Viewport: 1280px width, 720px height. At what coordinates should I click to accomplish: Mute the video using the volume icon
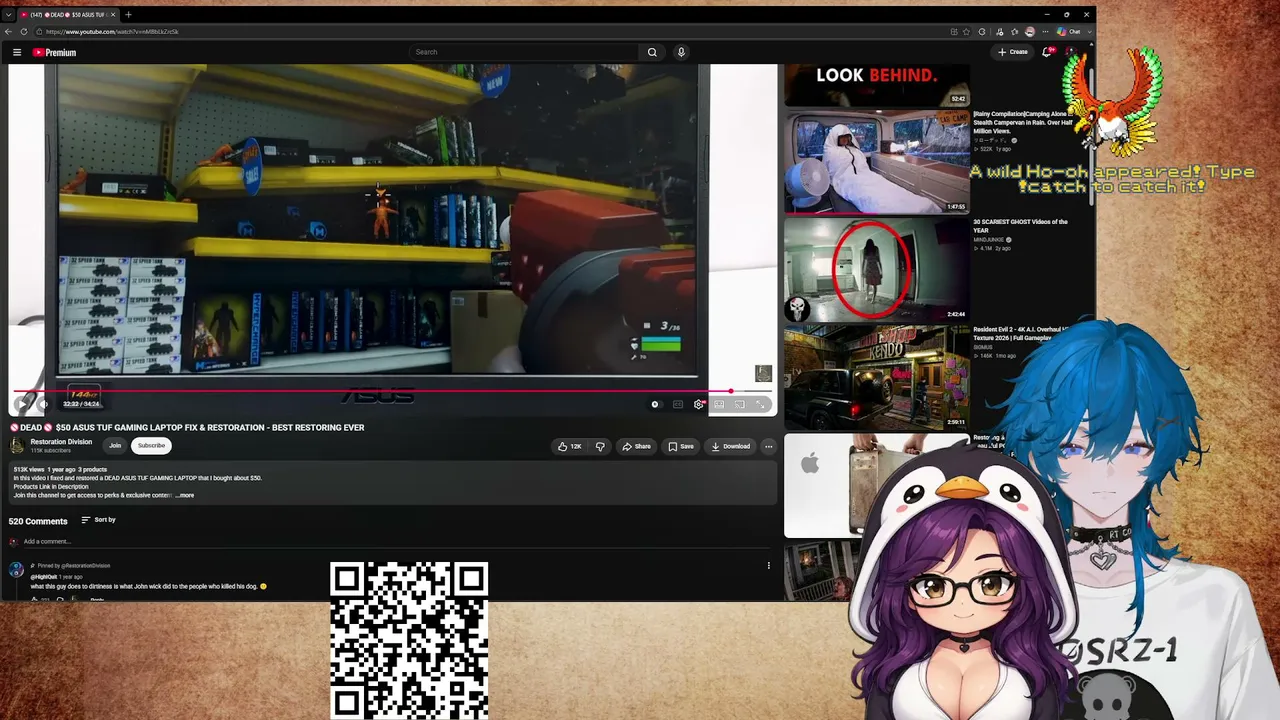[44, 404]
